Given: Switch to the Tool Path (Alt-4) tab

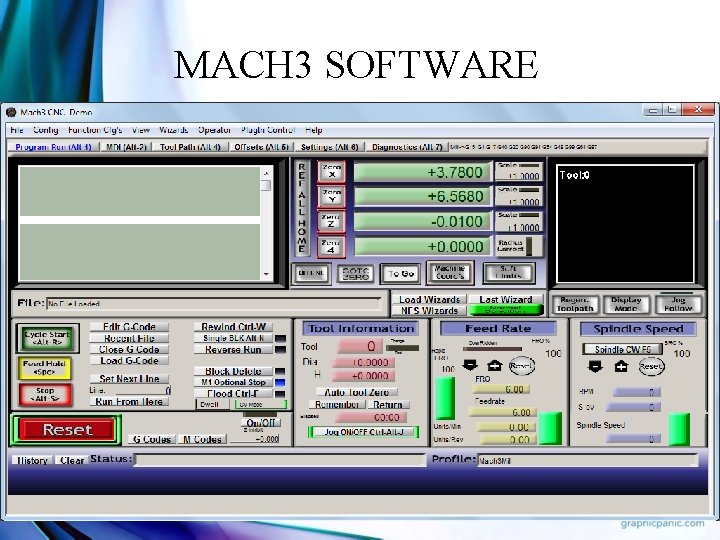Looking at the screenshot, I should click(190, 147).
